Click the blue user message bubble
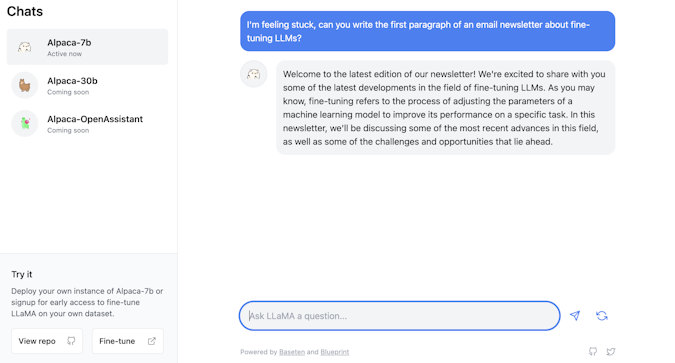The image size is (675, 363). 427,31
